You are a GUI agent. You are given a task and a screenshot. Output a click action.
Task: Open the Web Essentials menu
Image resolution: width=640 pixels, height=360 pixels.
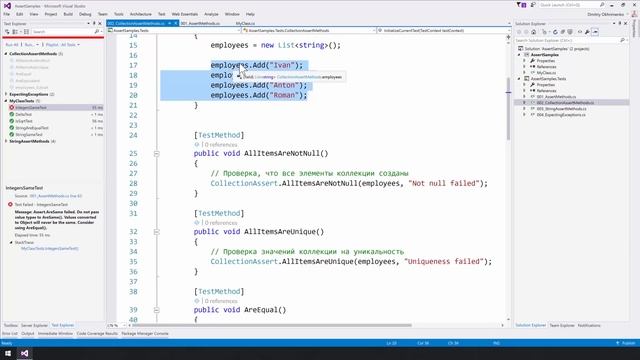tap(184, 14)
